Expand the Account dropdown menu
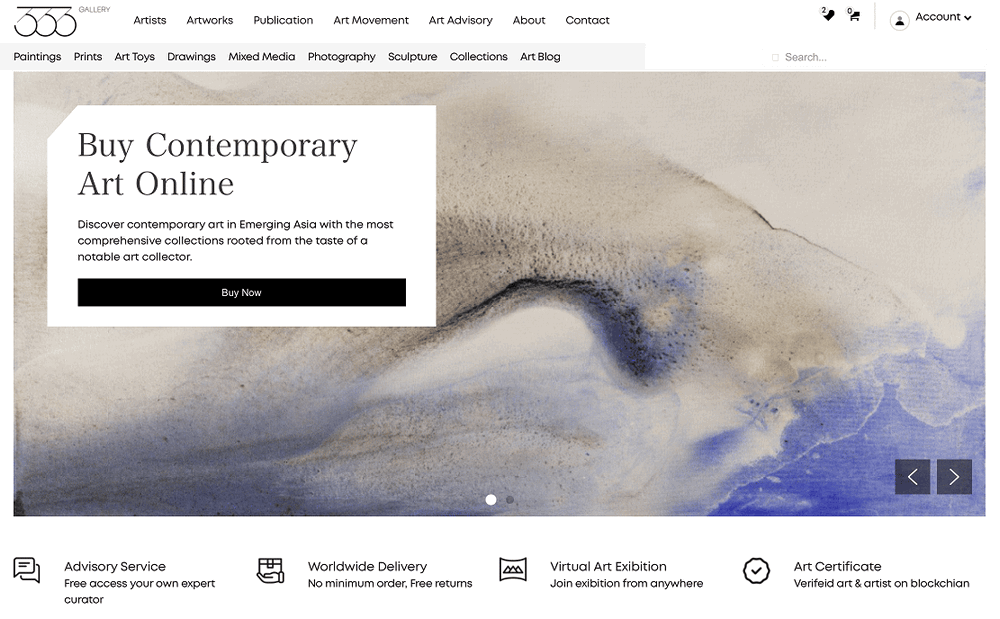This screenshot has height=619, width=1000. pyautogui.click(x=943, y=17)
